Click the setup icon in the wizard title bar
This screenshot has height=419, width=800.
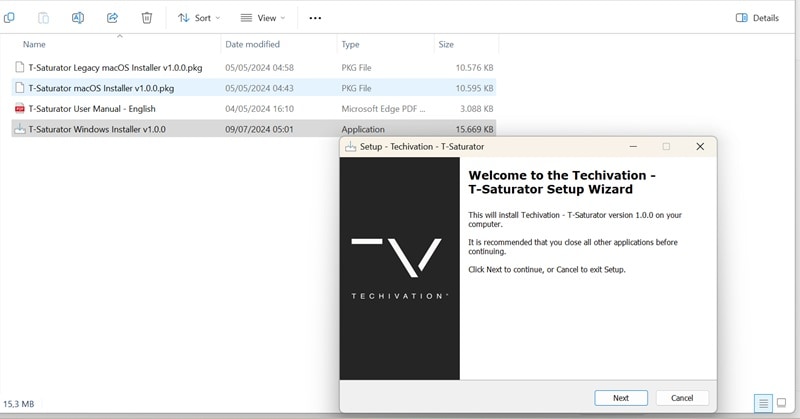351,146
